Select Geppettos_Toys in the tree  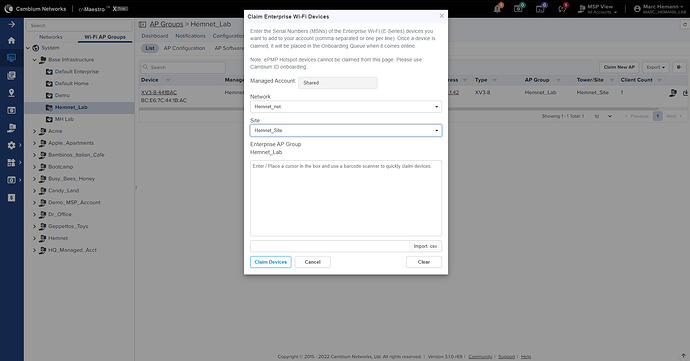coord(68,226)
